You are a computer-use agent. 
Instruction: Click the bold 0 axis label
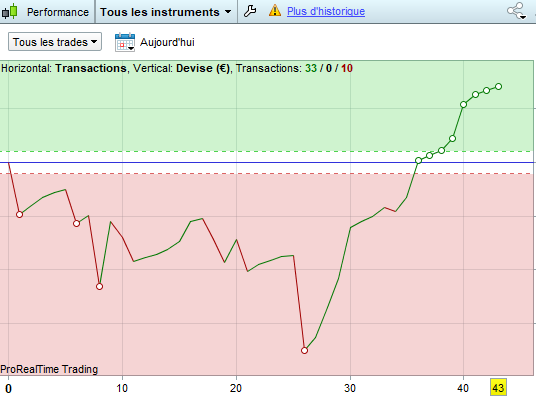pos(9,388)
